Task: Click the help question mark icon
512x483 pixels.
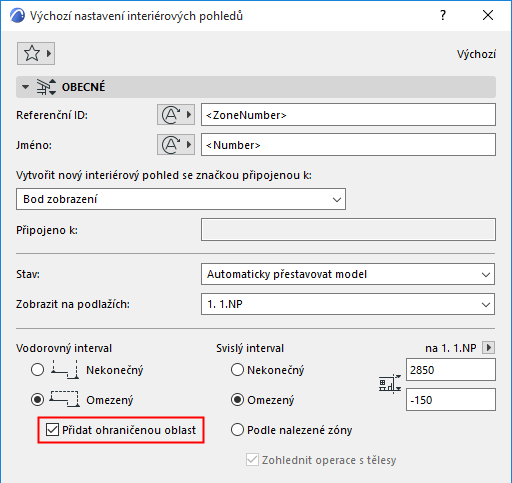Action: coord(443,15)
